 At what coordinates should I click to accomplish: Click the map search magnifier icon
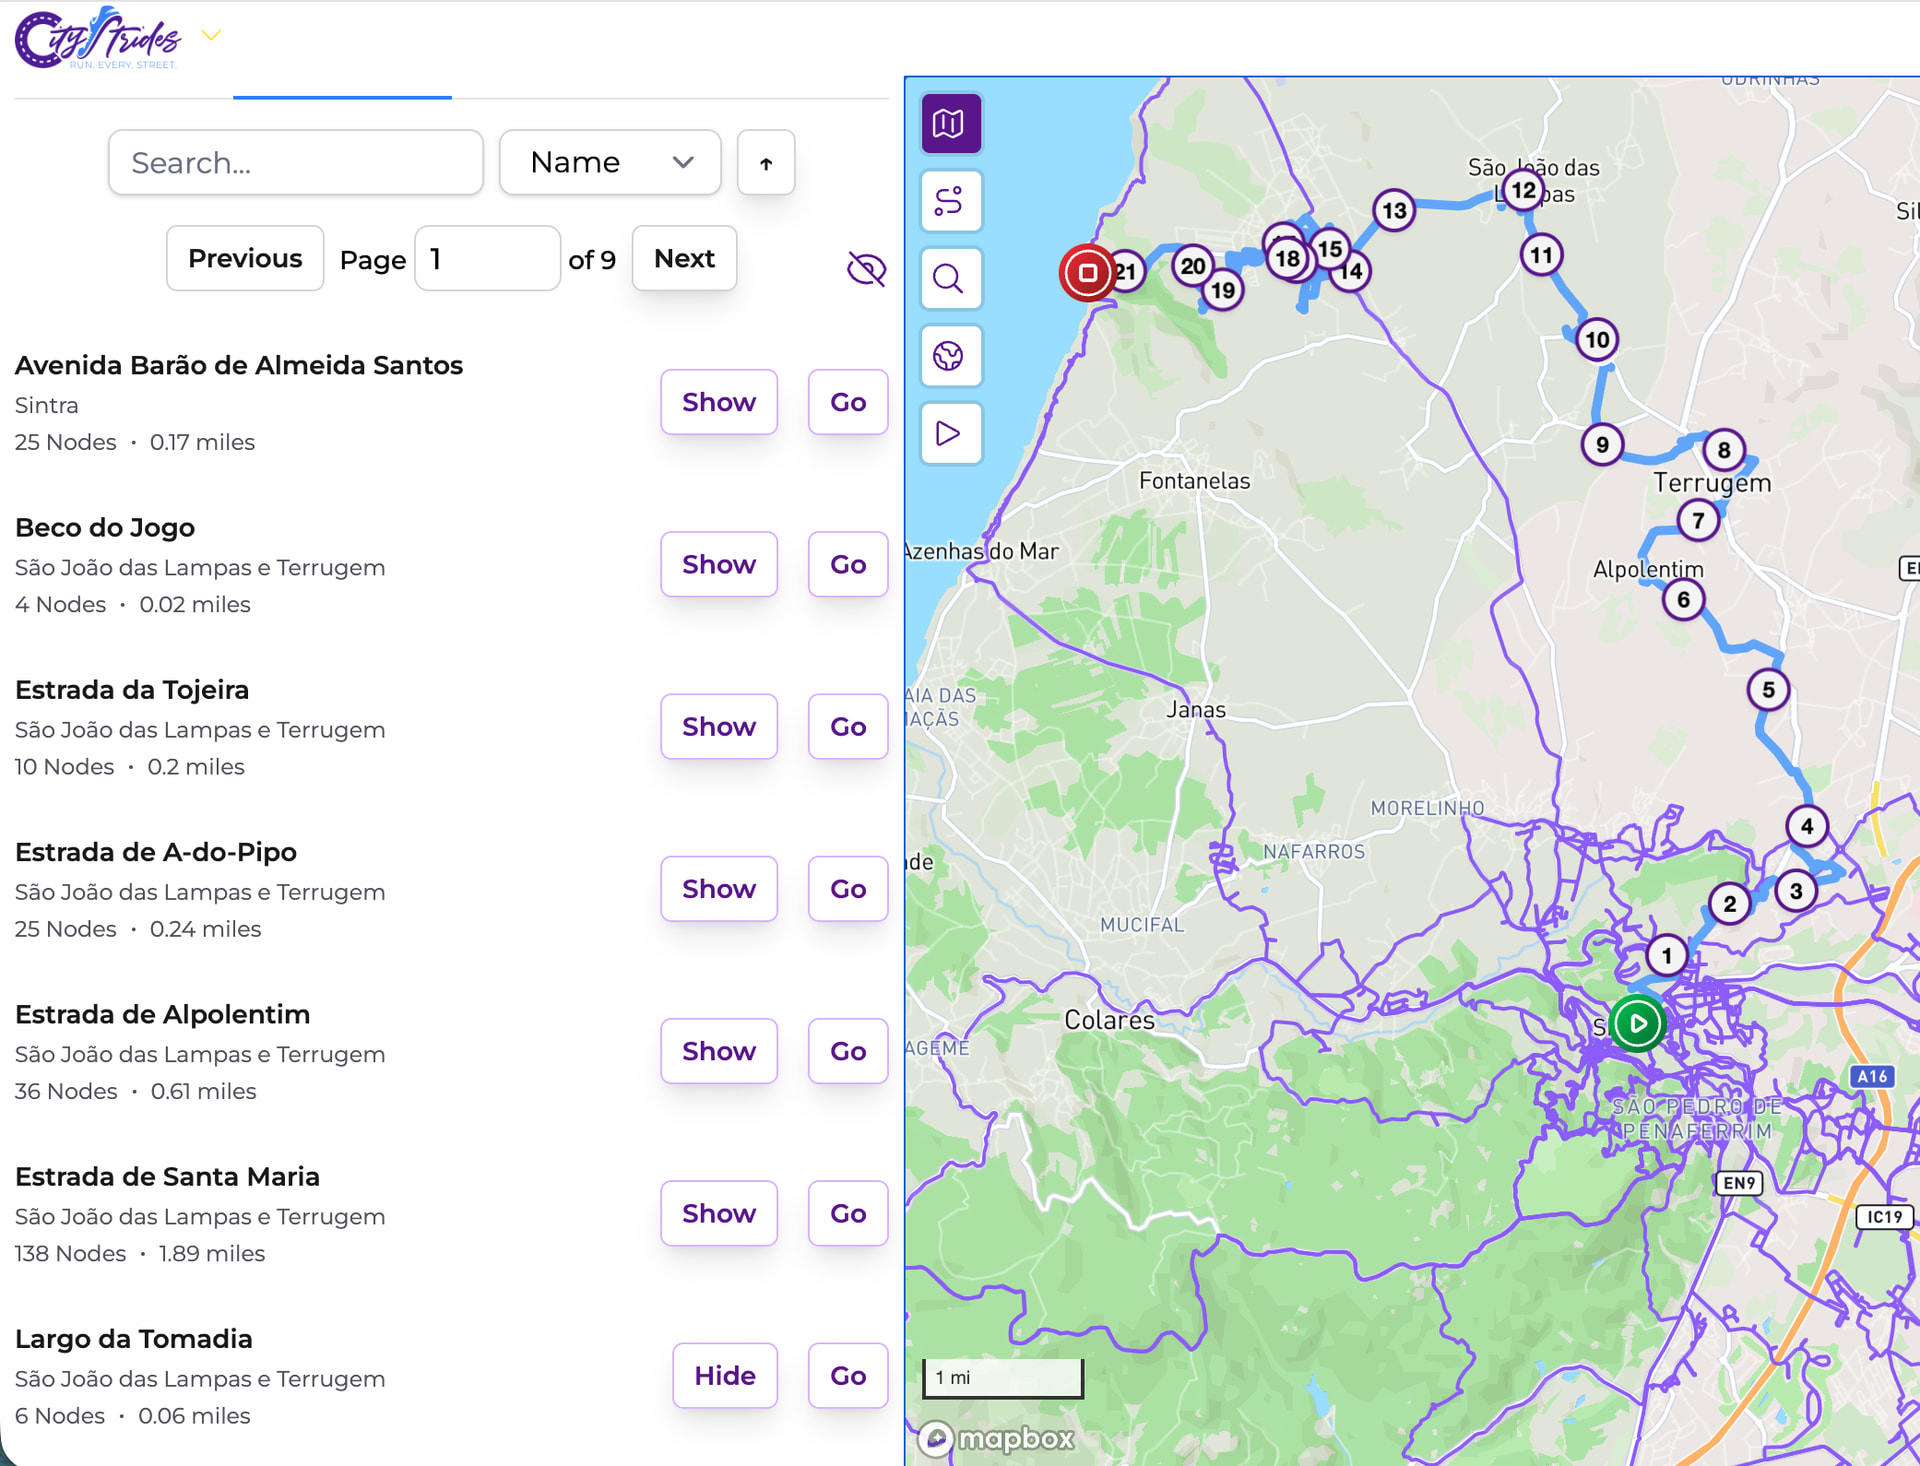coord(950,278)
